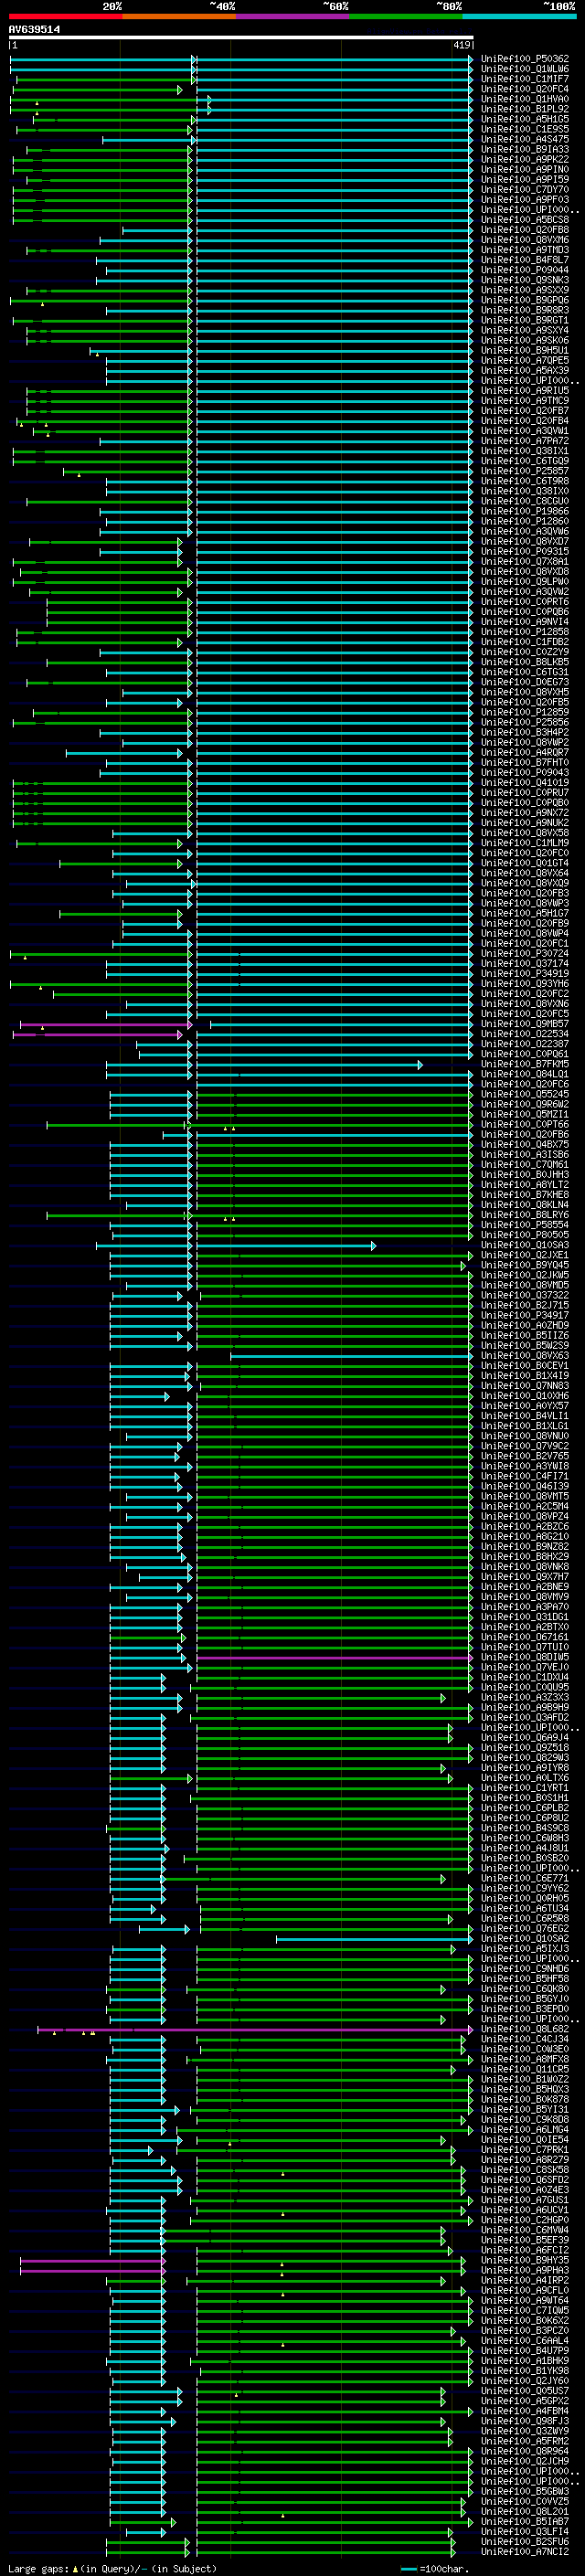Click the UniRef100_P09044 hit label
The height and width of the screenshot is (2576, 585).
[x=524, y=270]
